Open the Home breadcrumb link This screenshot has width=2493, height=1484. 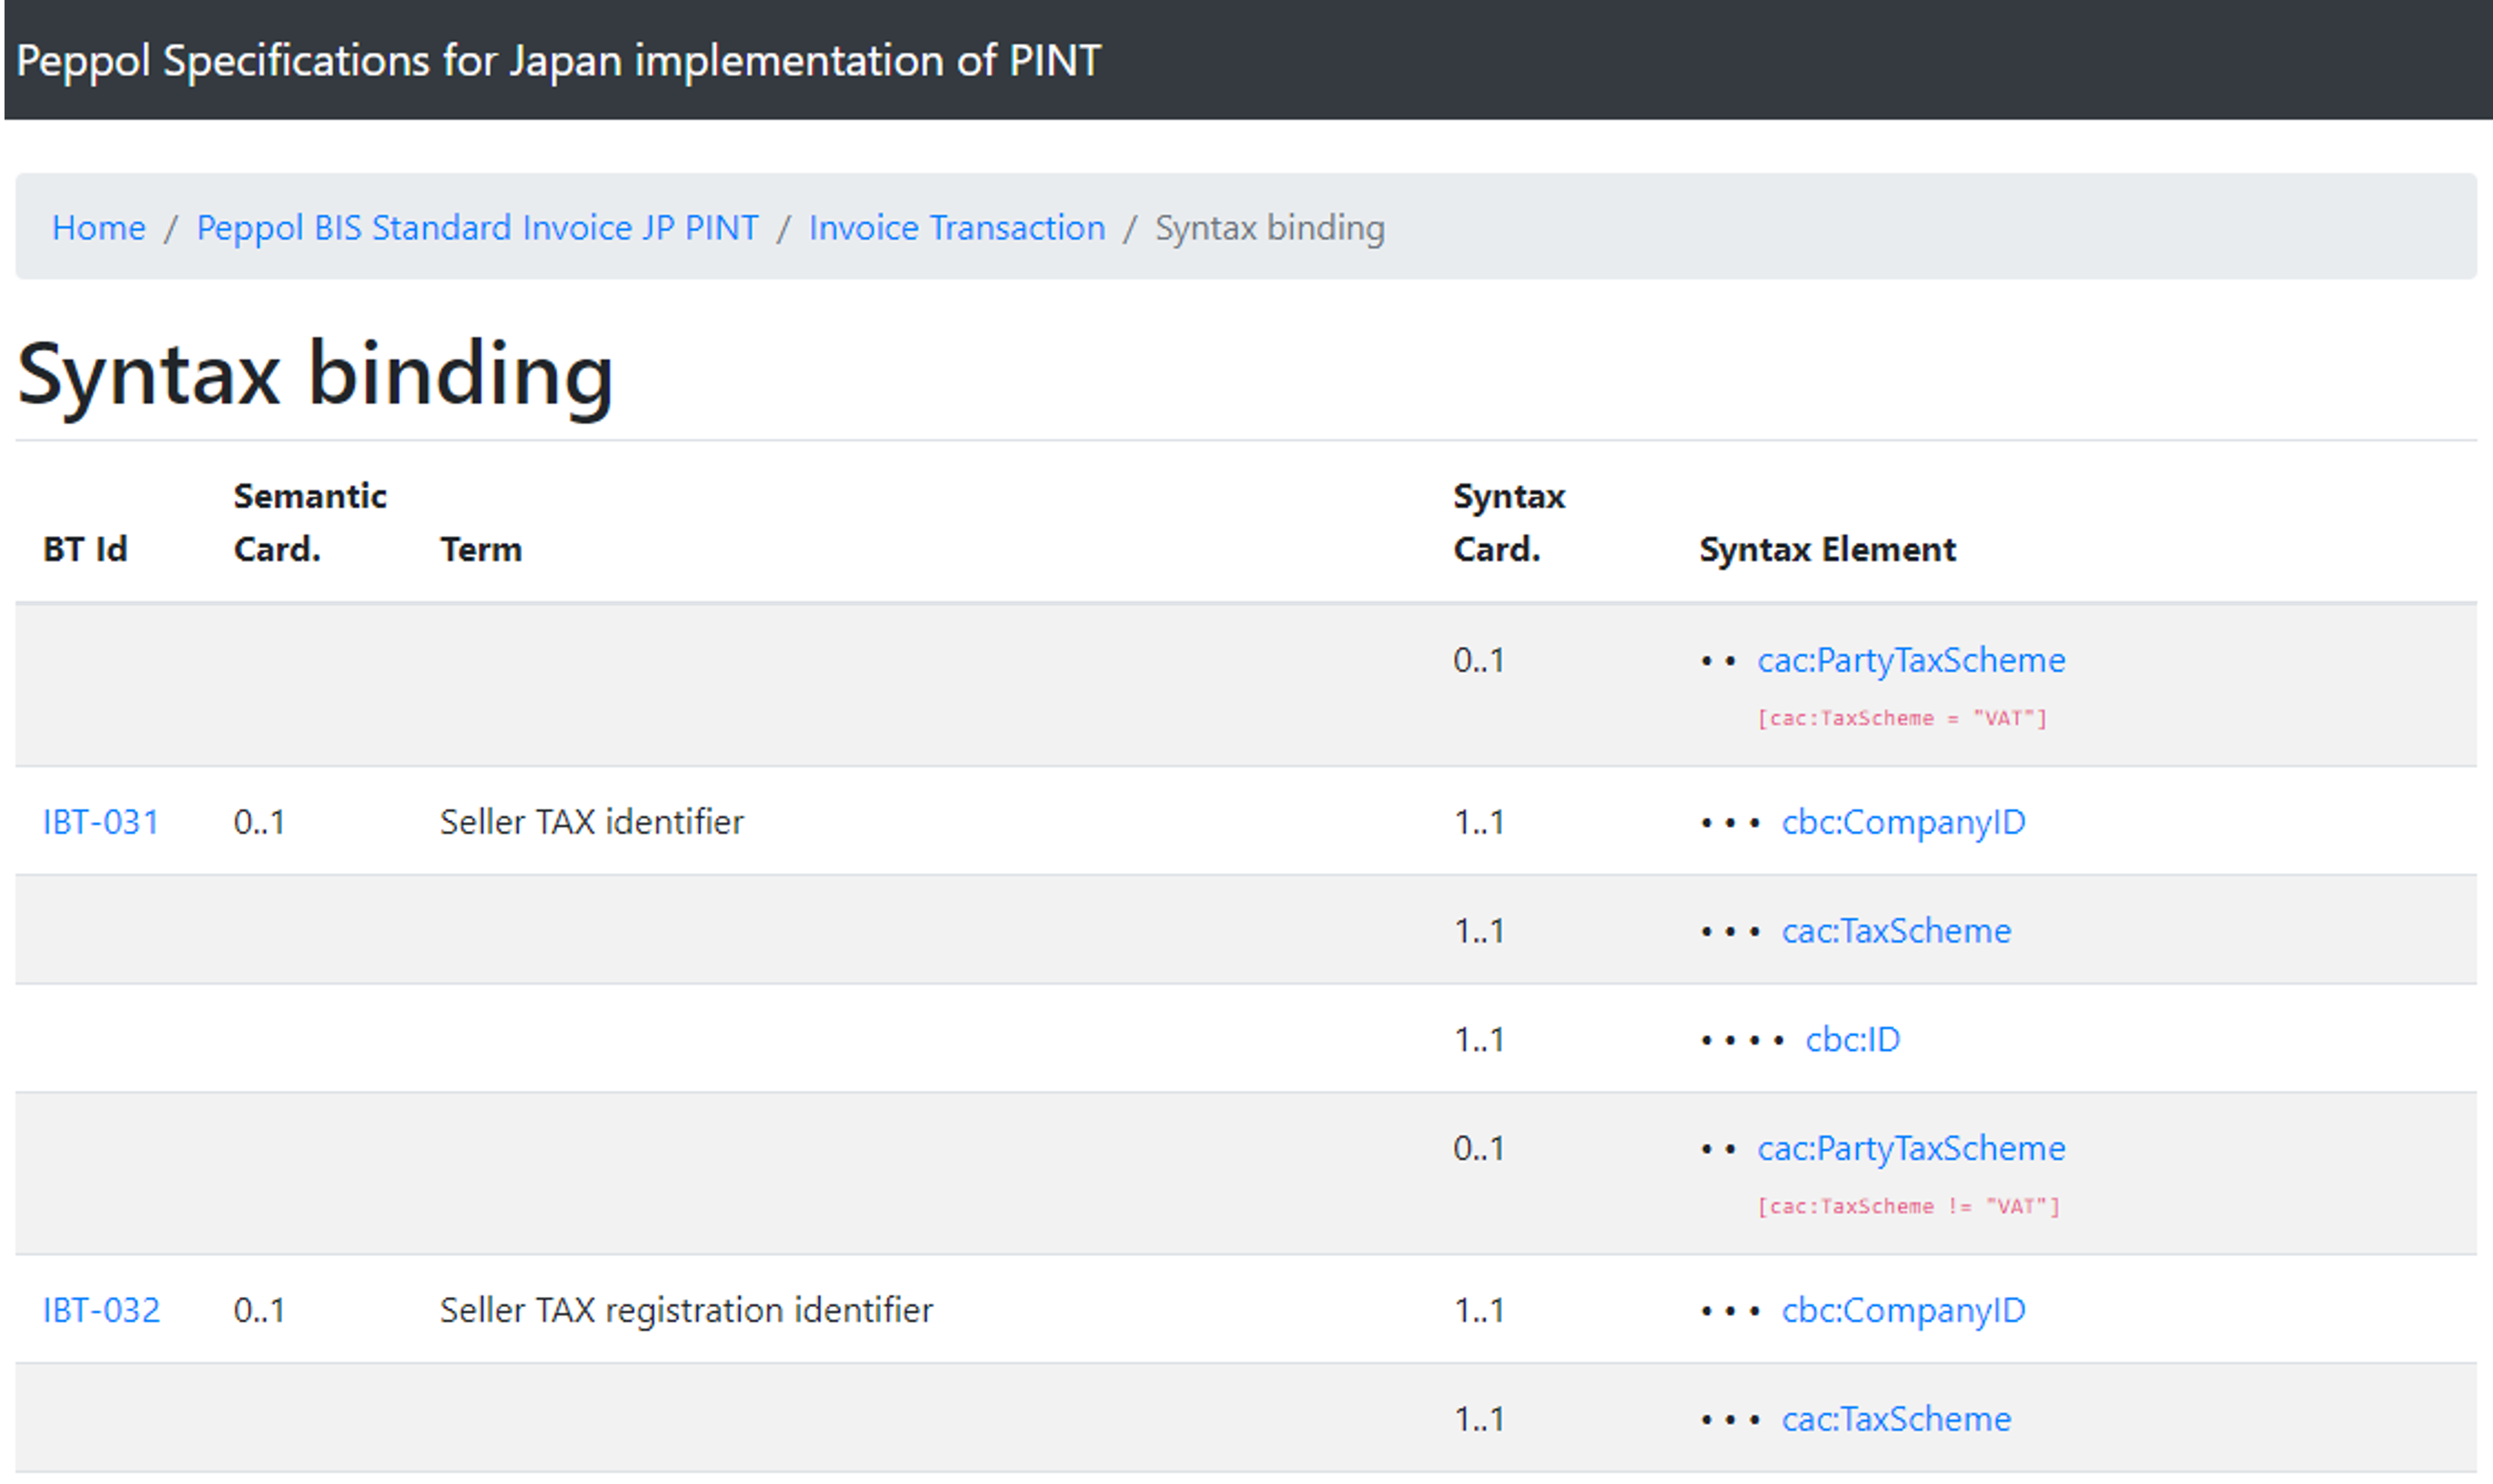[98, 227]
